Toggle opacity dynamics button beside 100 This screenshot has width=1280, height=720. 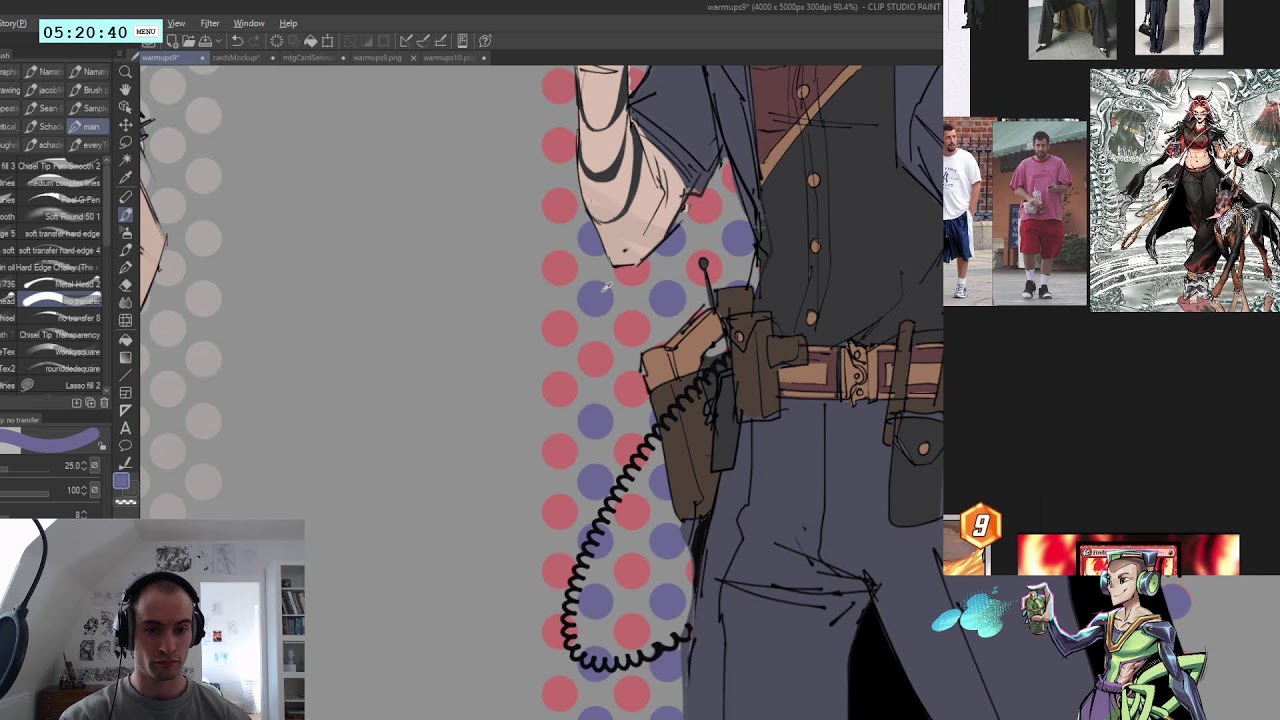(95, 490)
